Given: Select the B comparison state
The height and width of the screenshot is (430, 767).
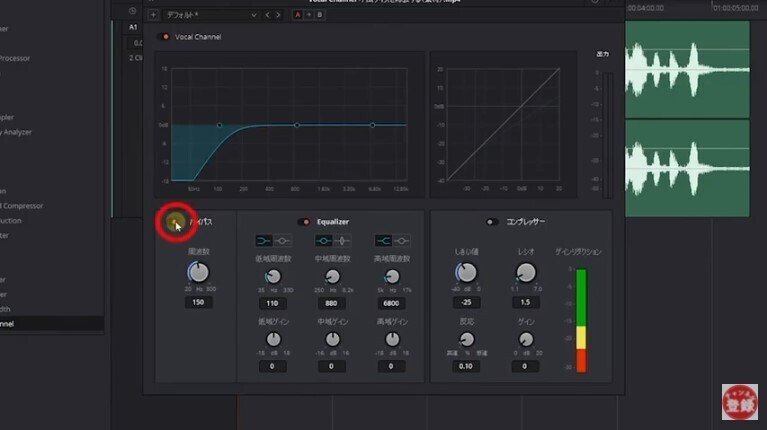Looking at the screenshot, I should [x=320, y=15].
